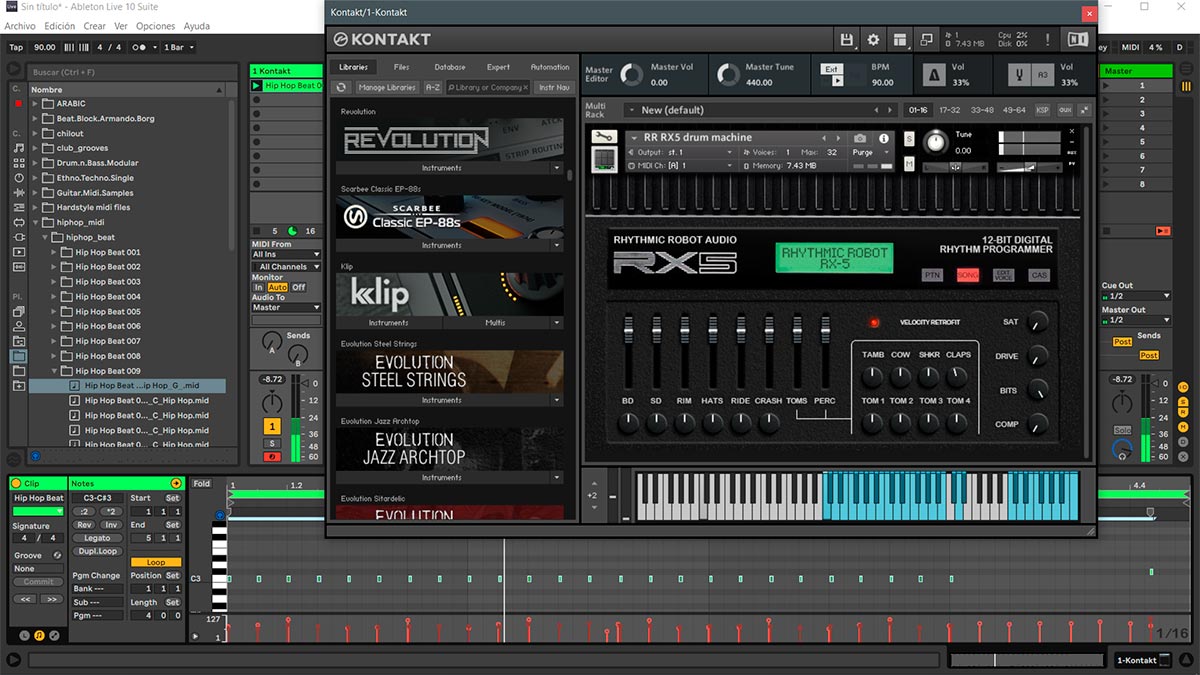Screen dimensions: 1200x675
Task: Click the Max for Live icon in Ableton browser
Action: (x=19, y=223)
